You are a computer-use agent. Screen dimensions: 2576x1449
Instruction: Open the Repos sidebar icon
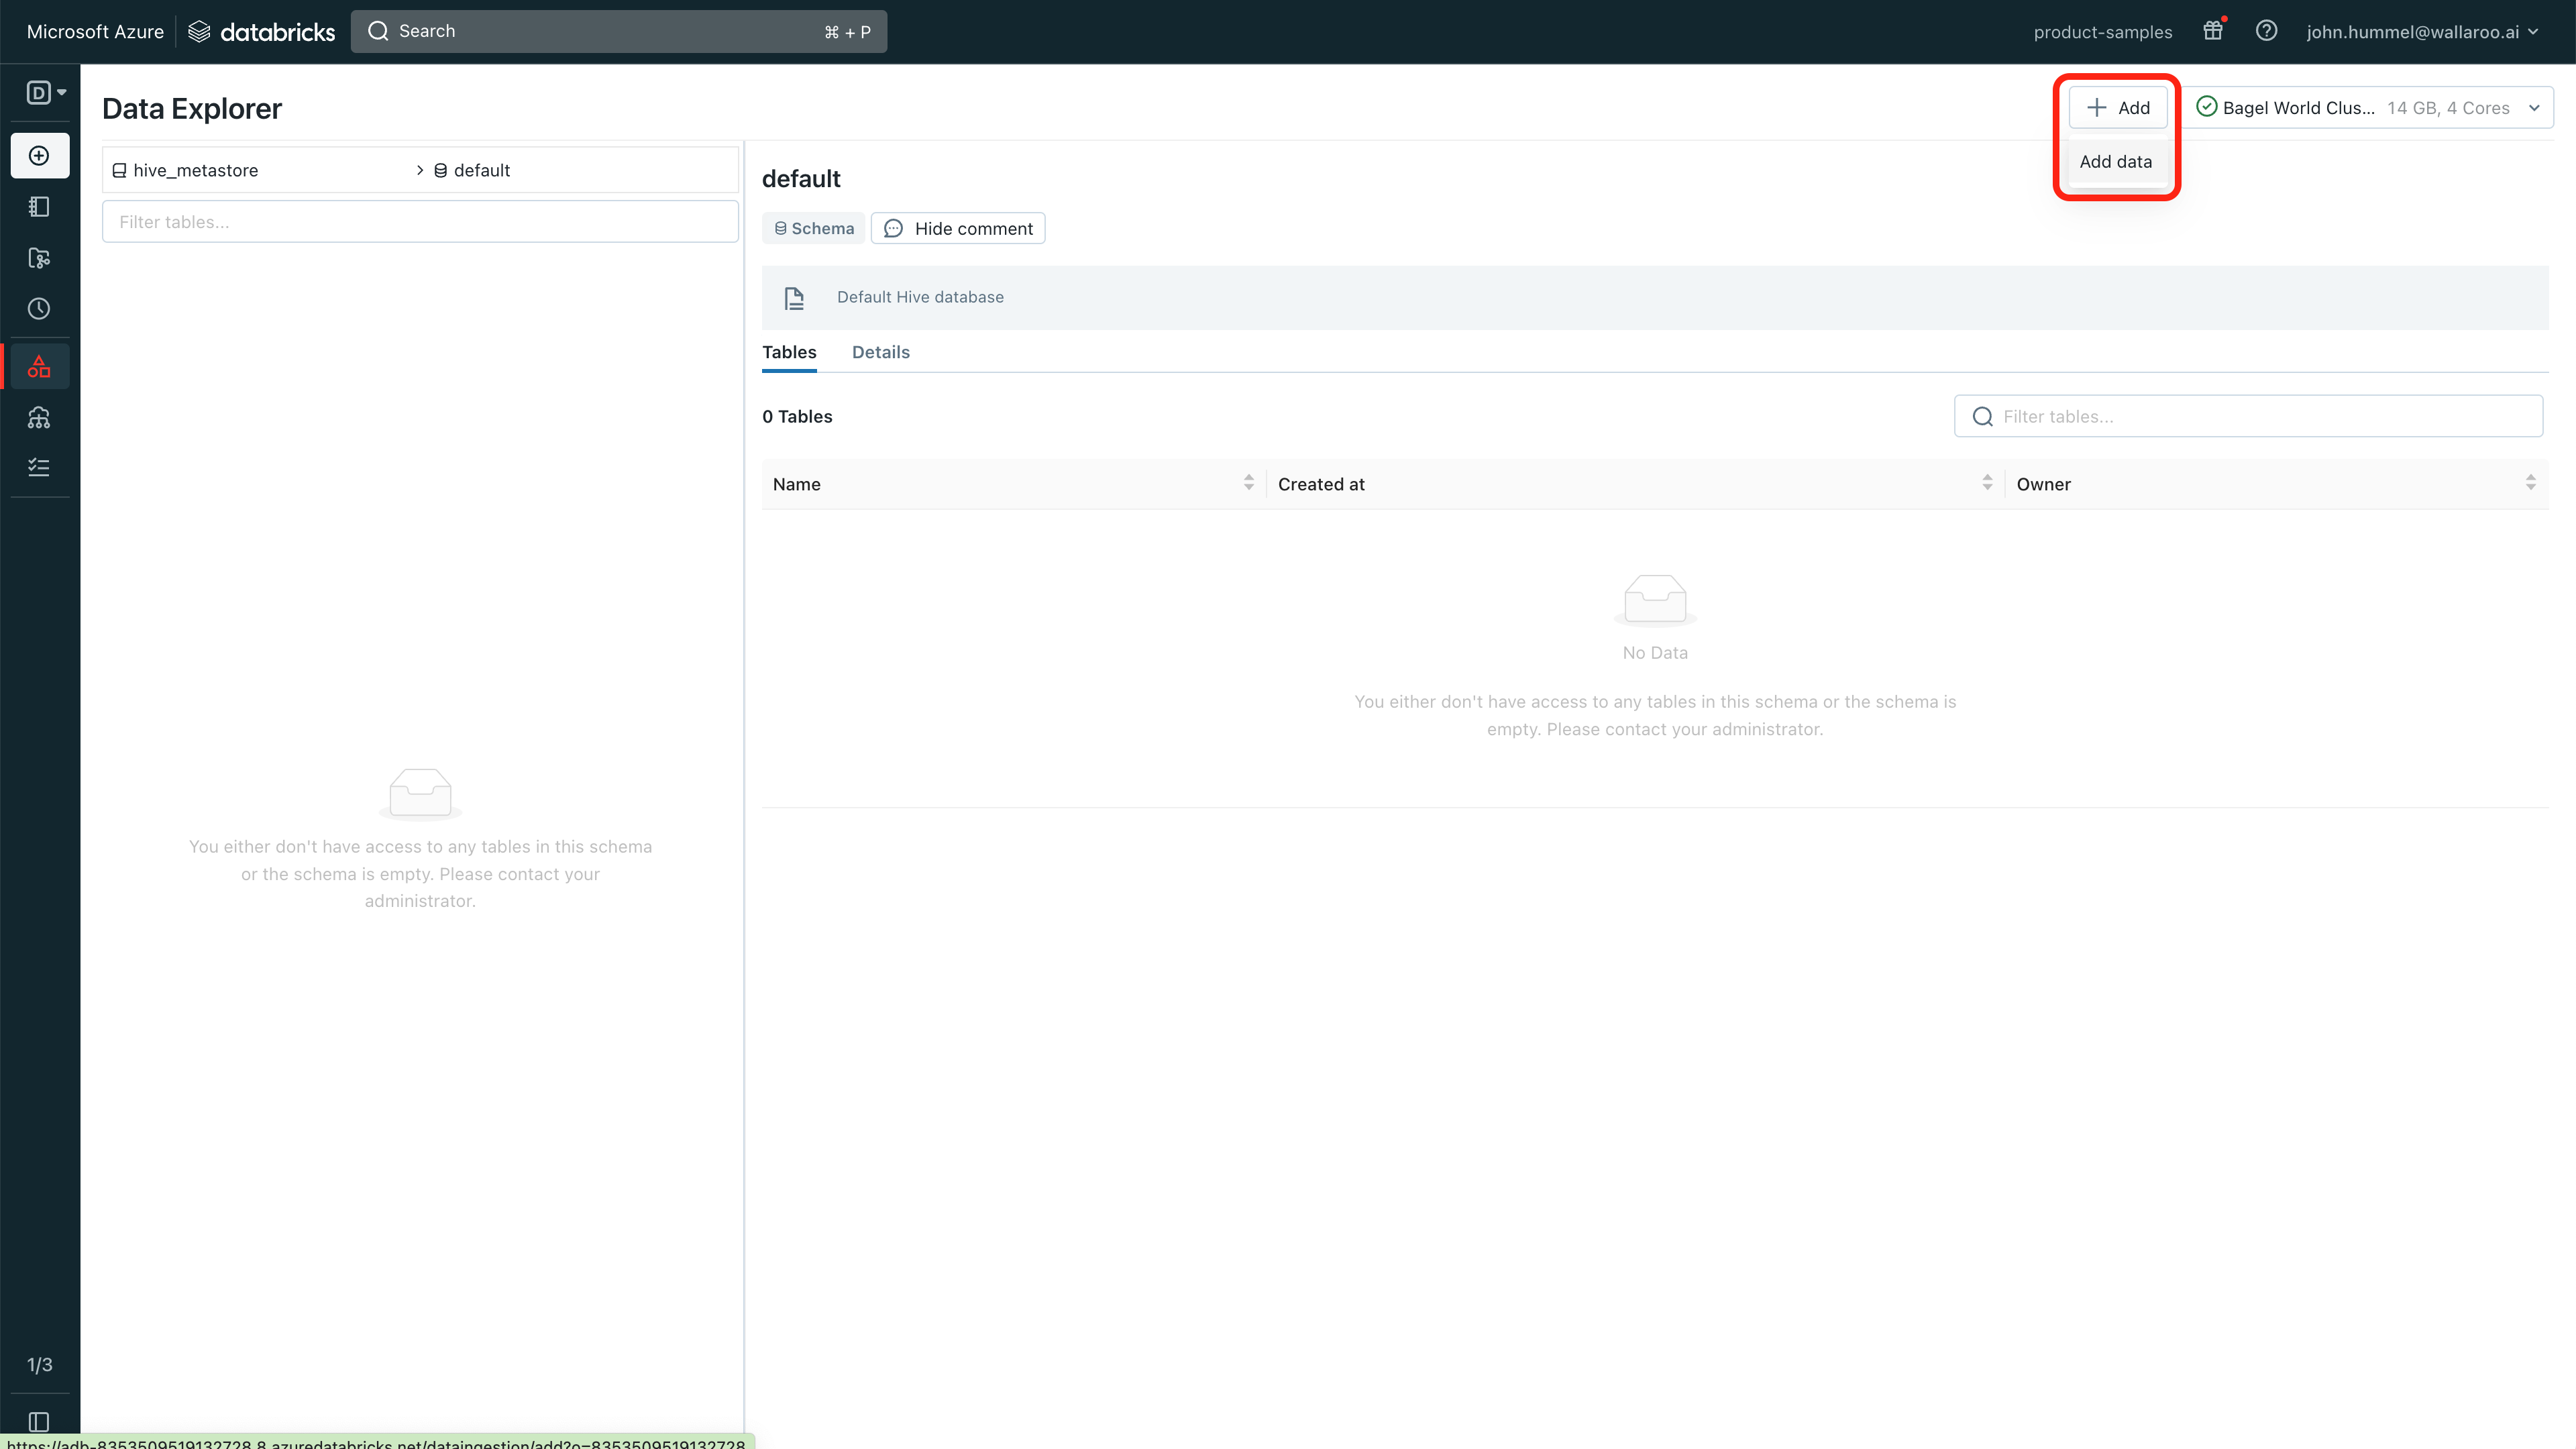pyautogui.click(x=39, y=258)
